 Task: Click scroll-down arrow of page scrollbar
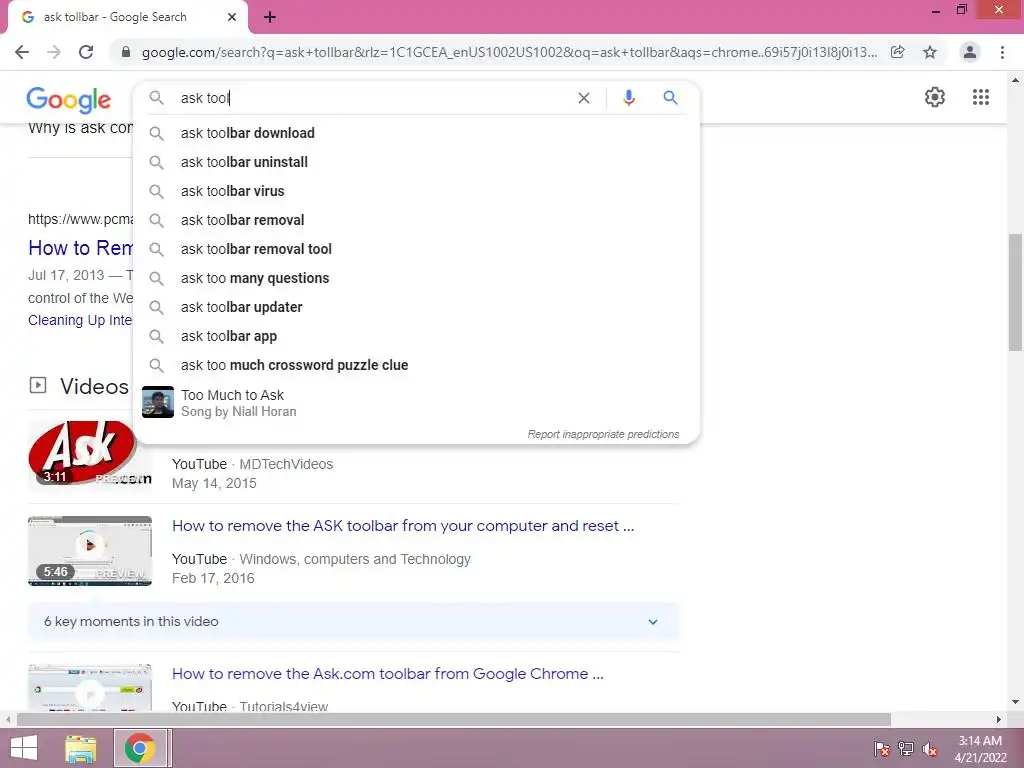point(1015,702)
